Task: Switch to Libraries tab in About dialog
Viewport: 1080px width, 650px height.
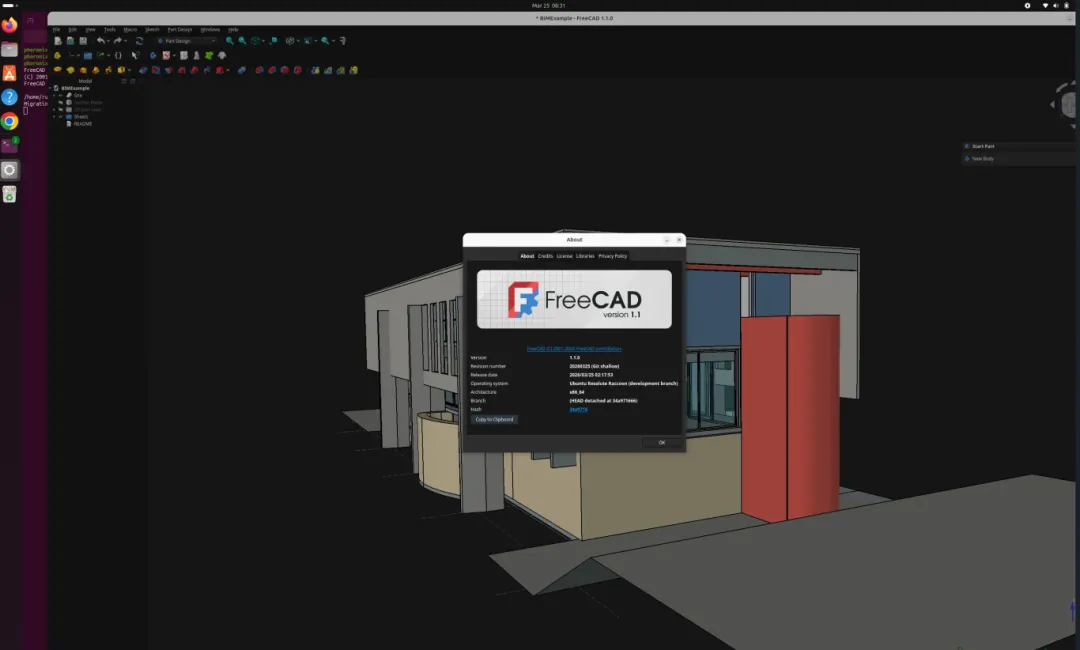Action: [585, 256]
